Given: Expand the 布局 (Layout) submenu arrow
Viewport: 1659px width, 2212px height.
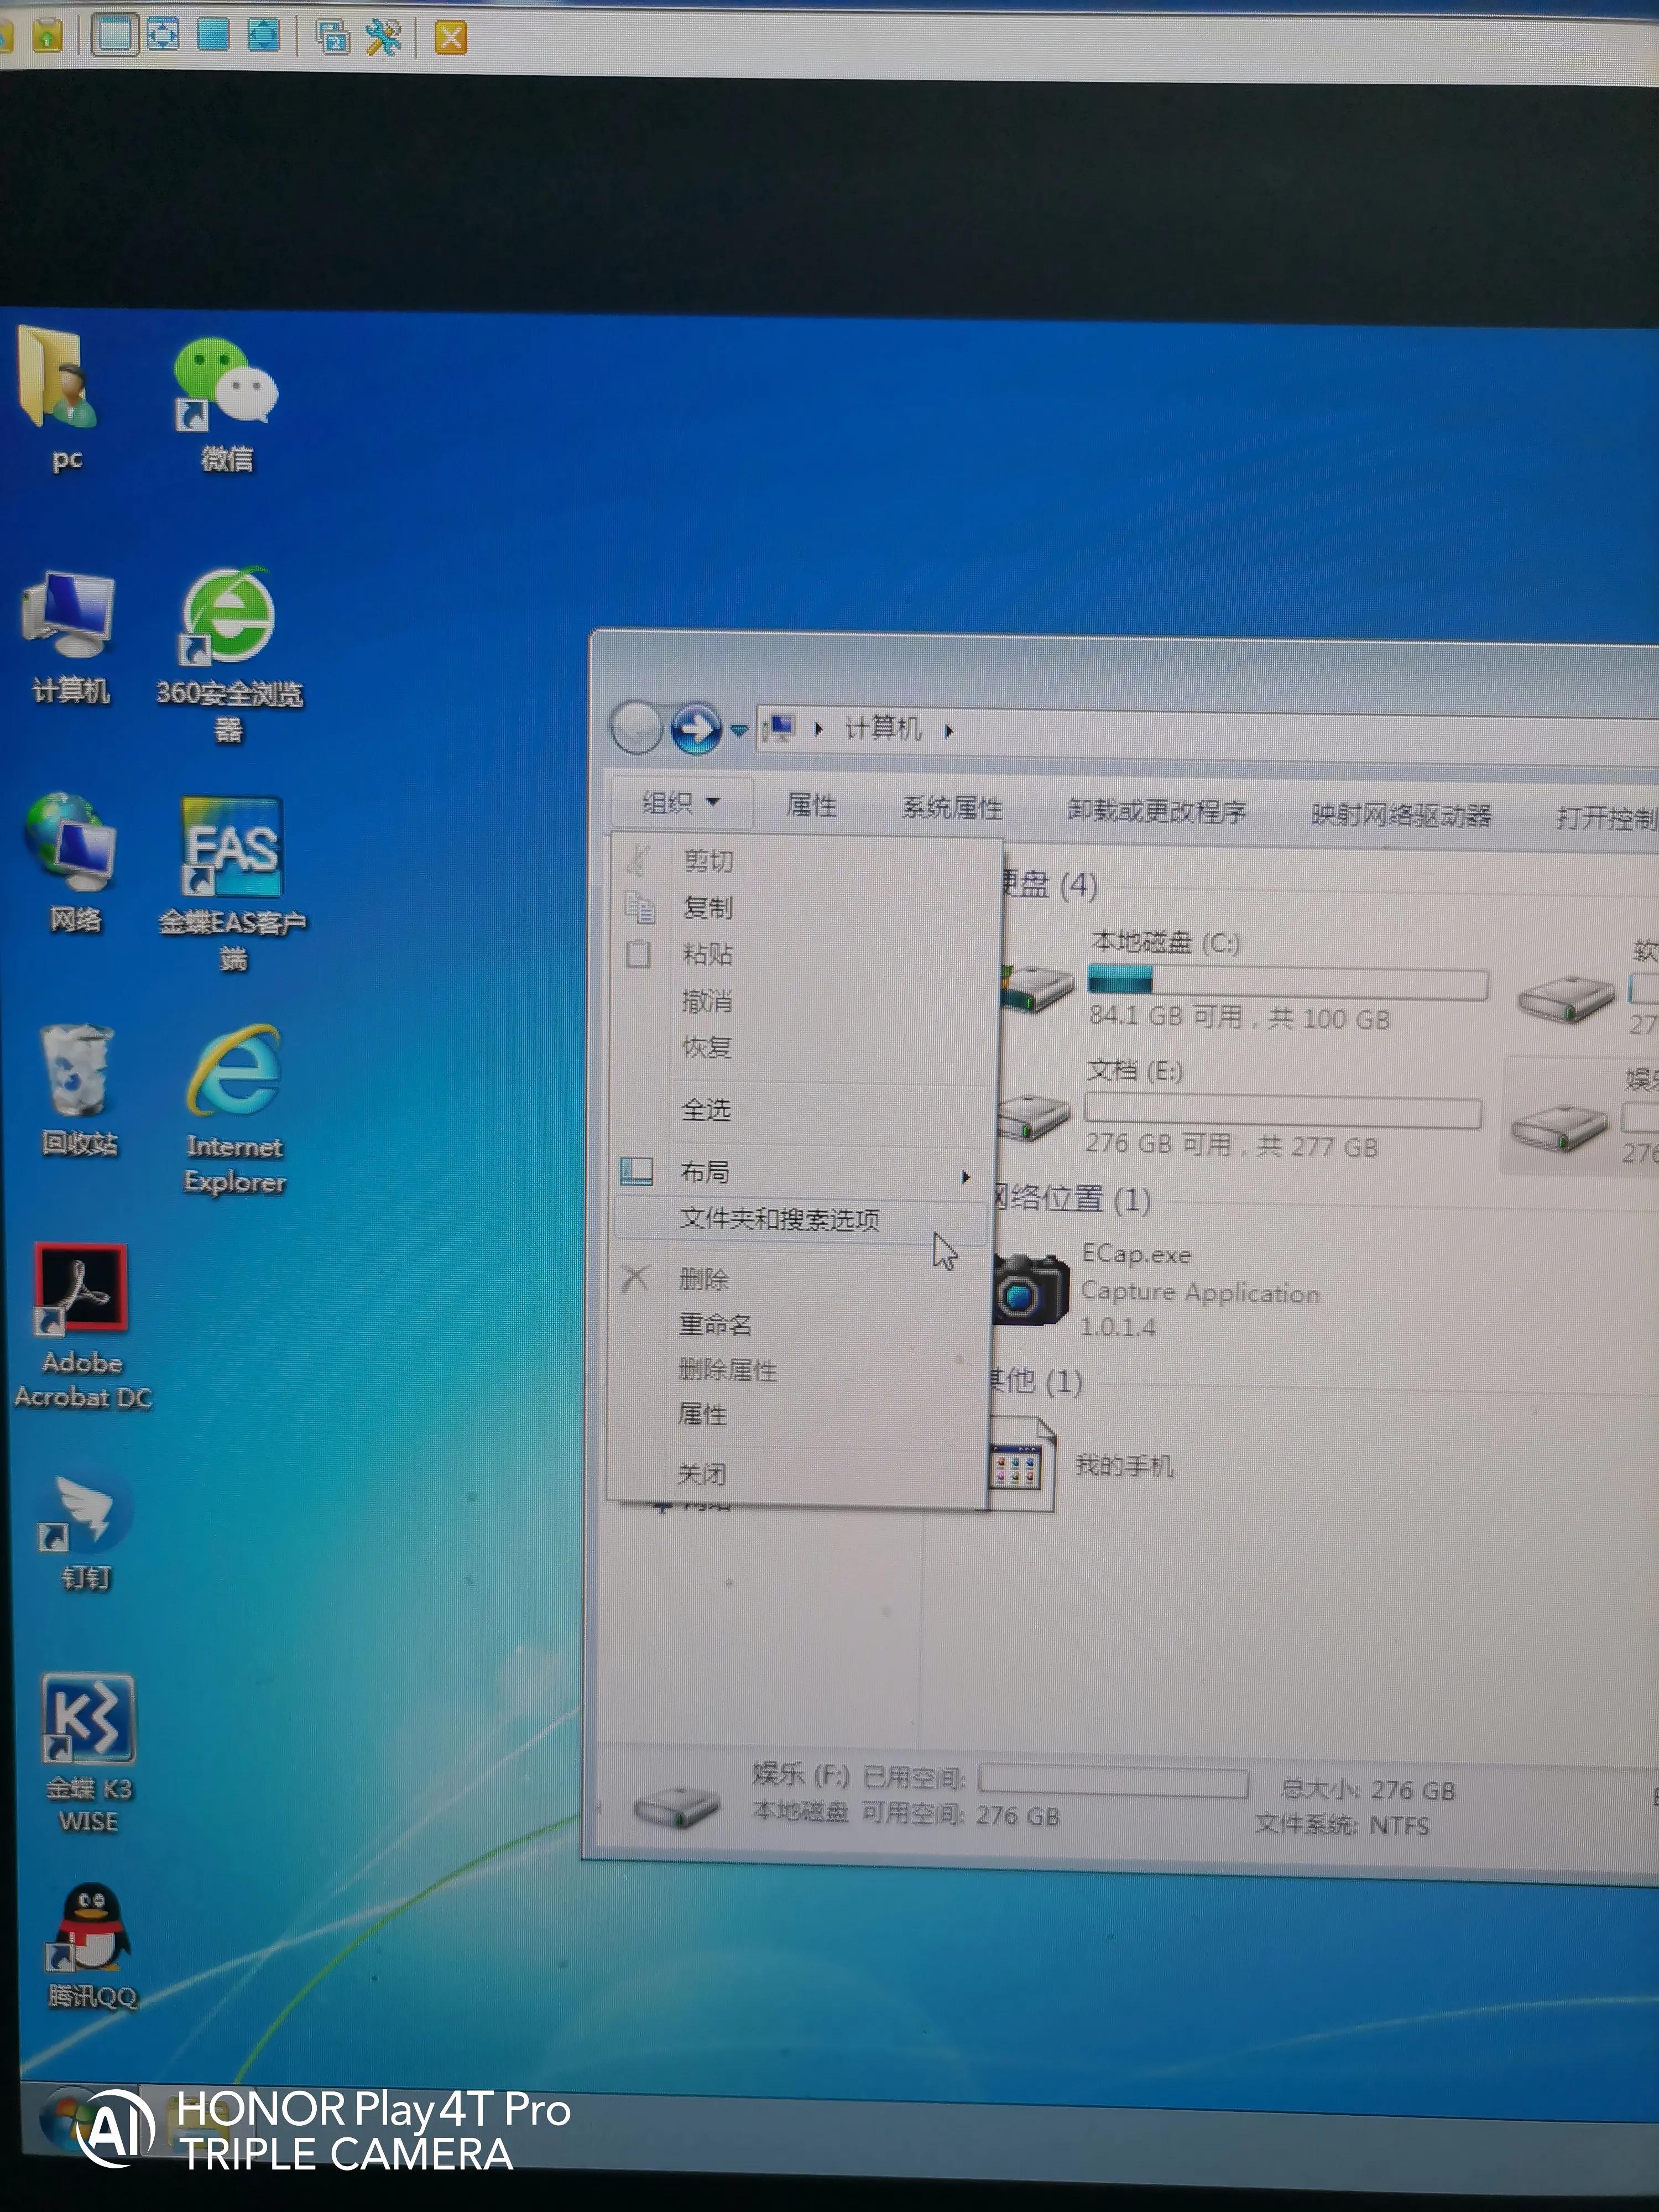Looking at the screenshot, I should 965,1177.
